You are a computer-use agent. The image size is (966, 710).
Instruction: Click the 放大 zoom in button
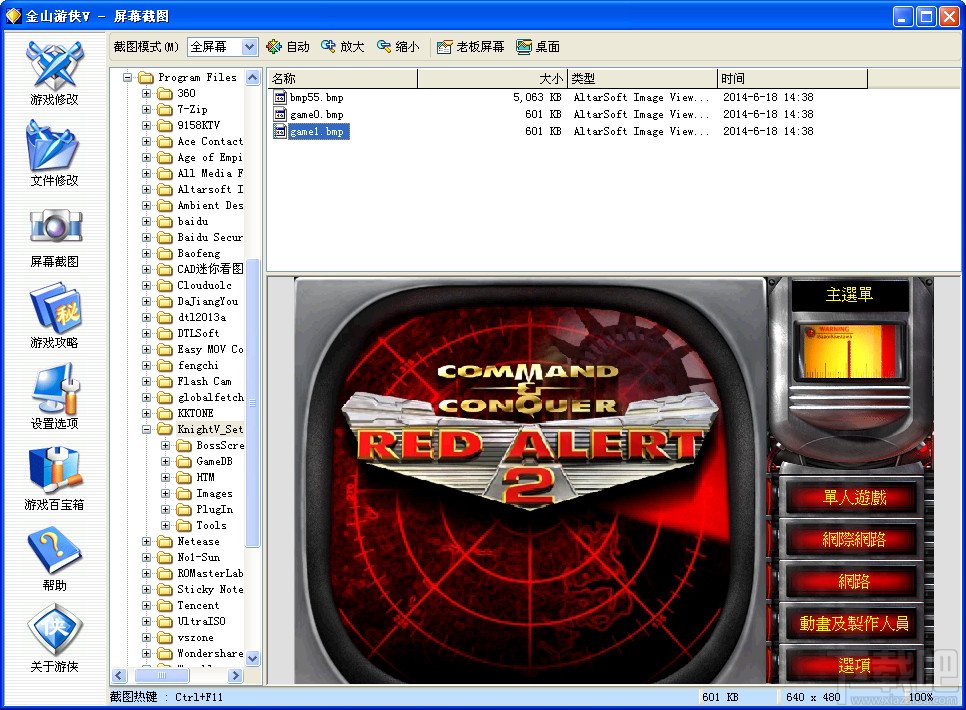[x=342, y=47]
